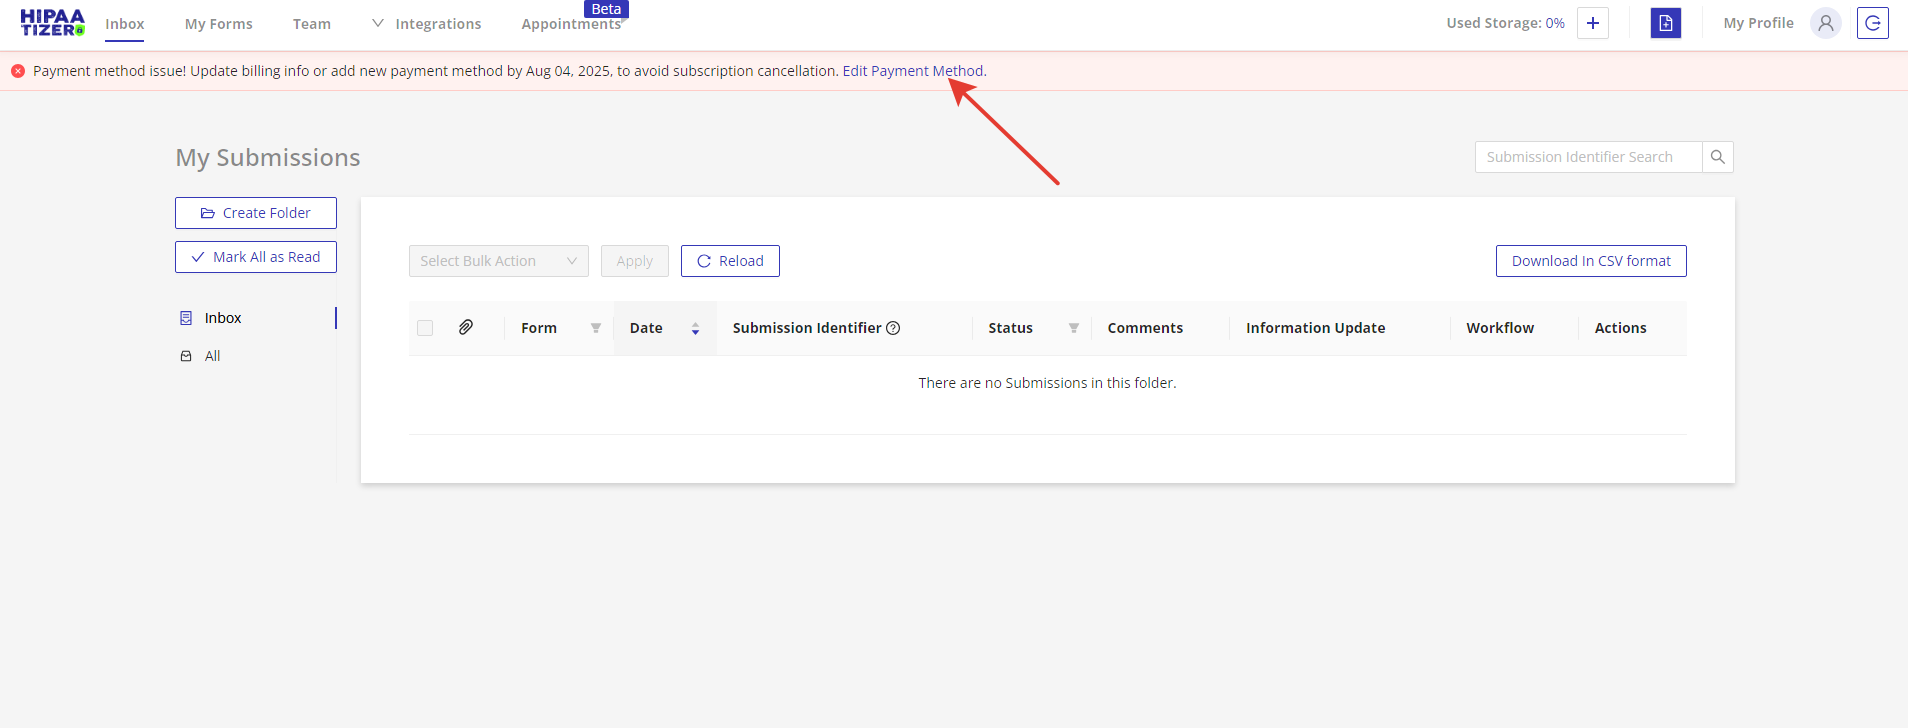
Task: Expand the Integrations menu
Action: pyautogui.click(x=427, y=24)
